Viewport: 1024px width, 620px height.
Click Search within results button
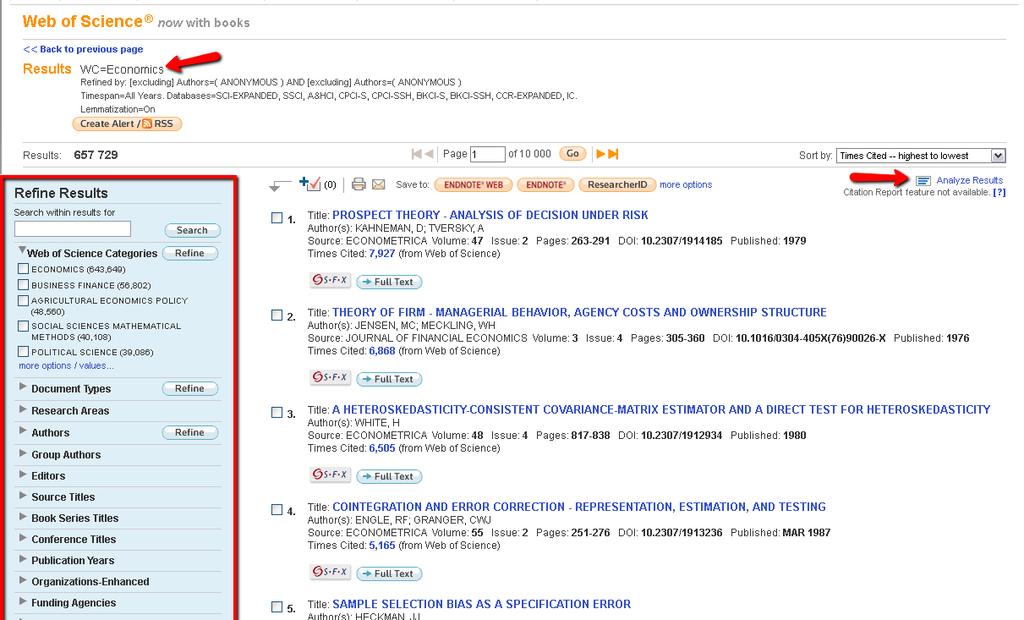[192, 230]
